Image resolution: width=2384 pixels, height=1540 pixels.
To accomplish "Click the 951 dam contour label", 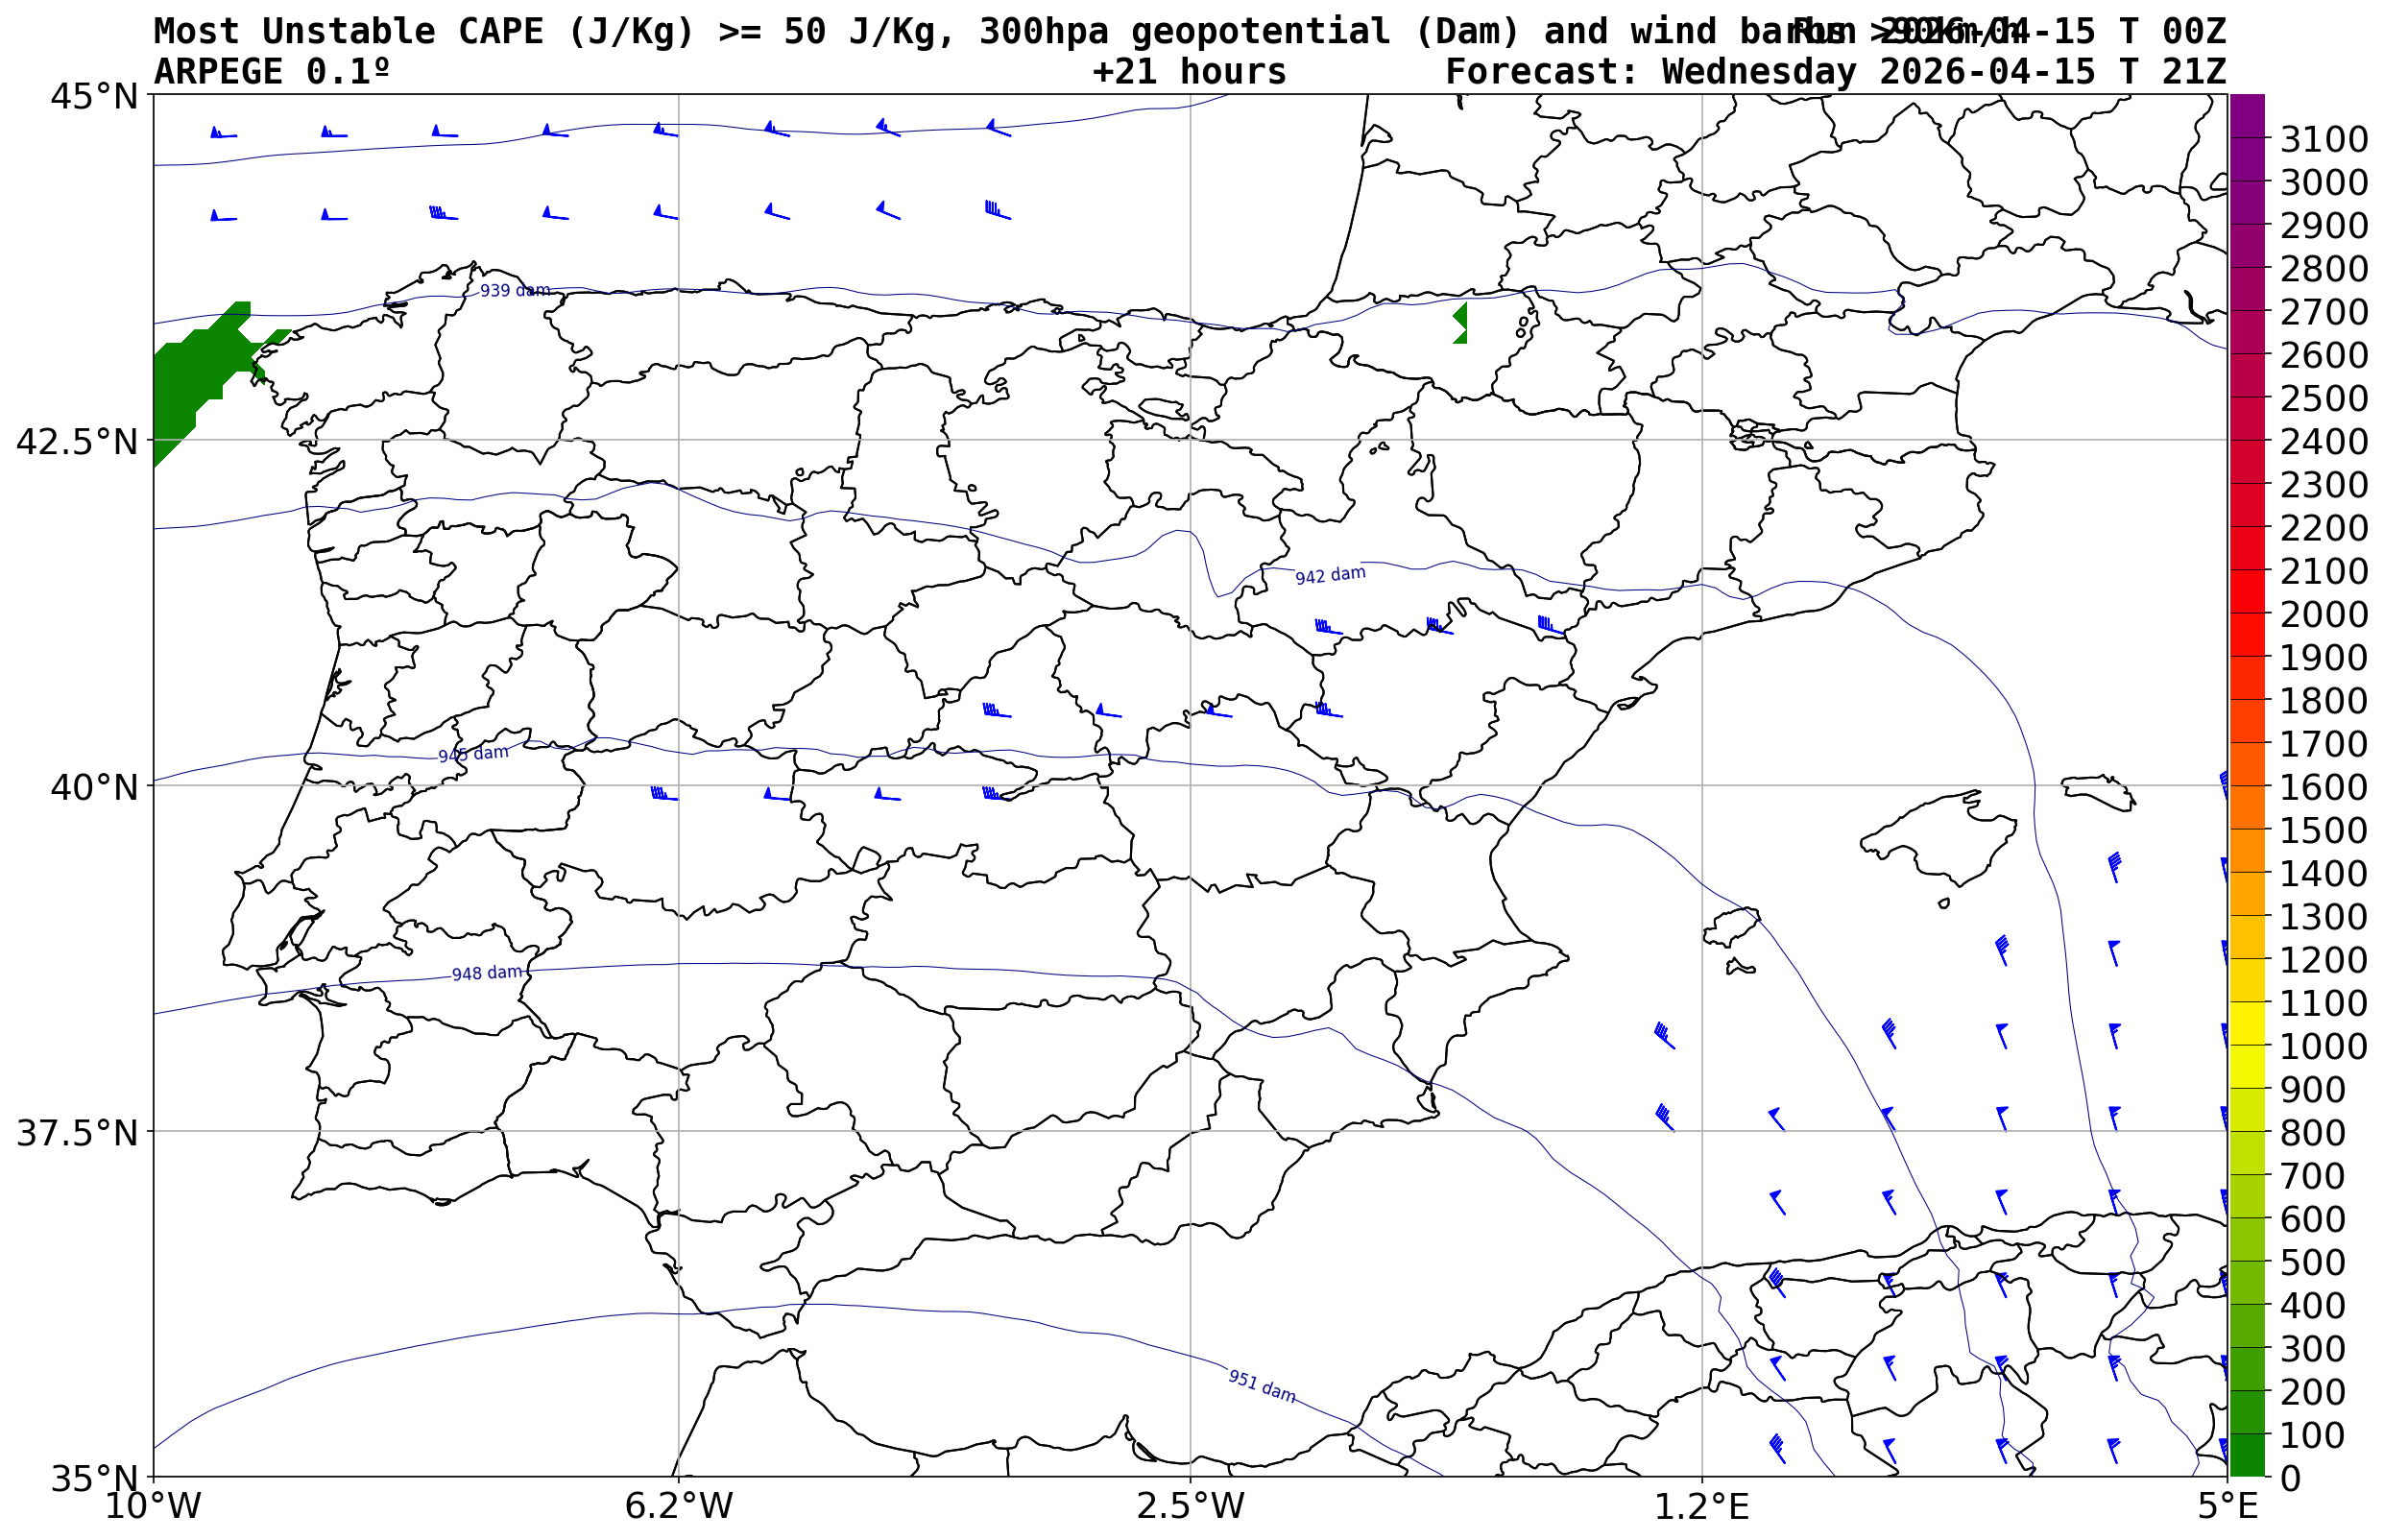I will 1261,1387.
